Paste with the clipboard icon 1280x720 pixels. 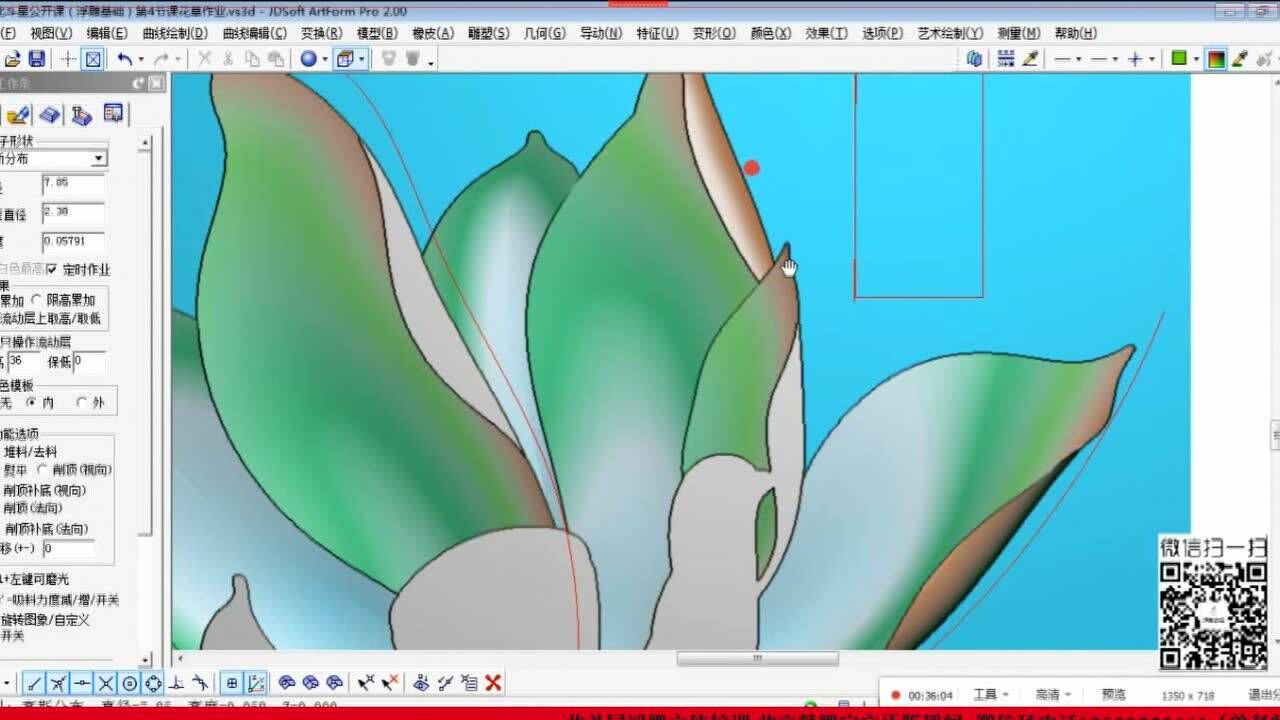pyautogui.click(x=275, y=59)
